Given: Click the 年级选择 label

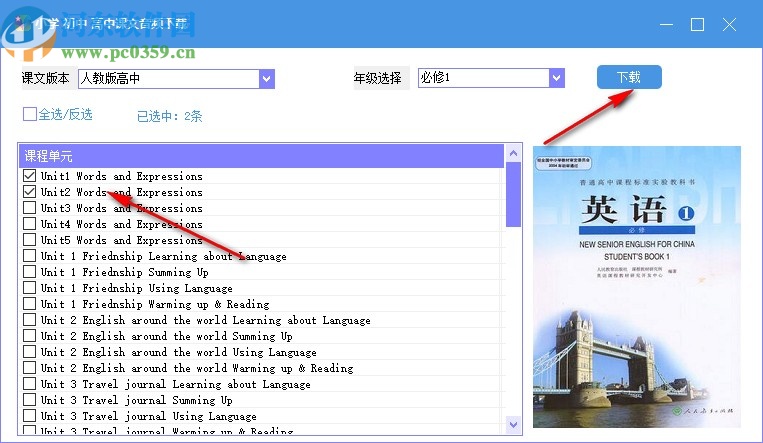Looking at the screenshot, I should pyautogui.click(x=378, y=78).
